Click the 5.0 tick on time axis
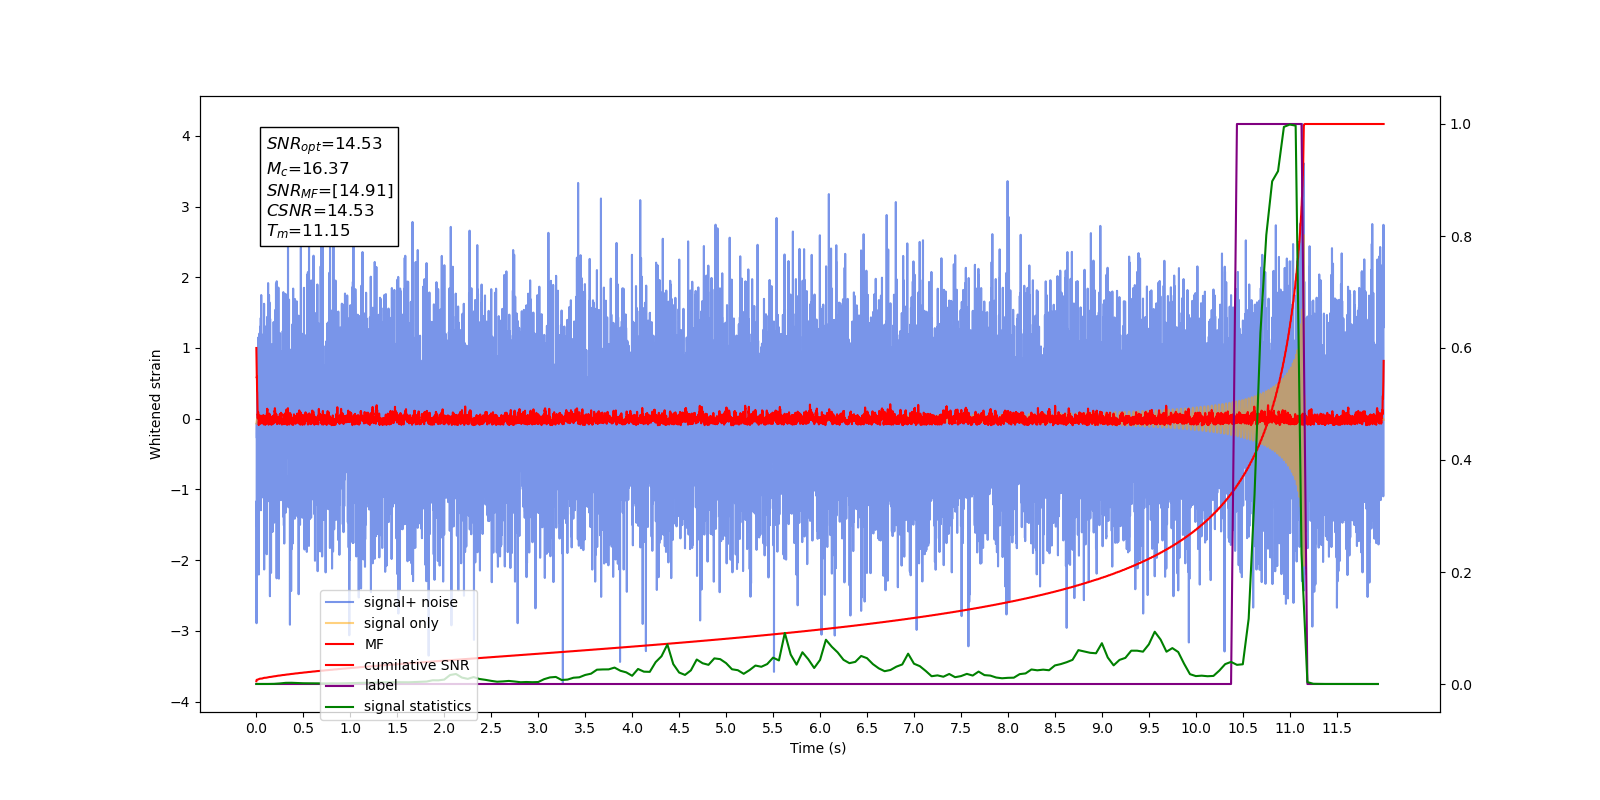The height and width of the screenshot is (800, 1600). (726, 728)
